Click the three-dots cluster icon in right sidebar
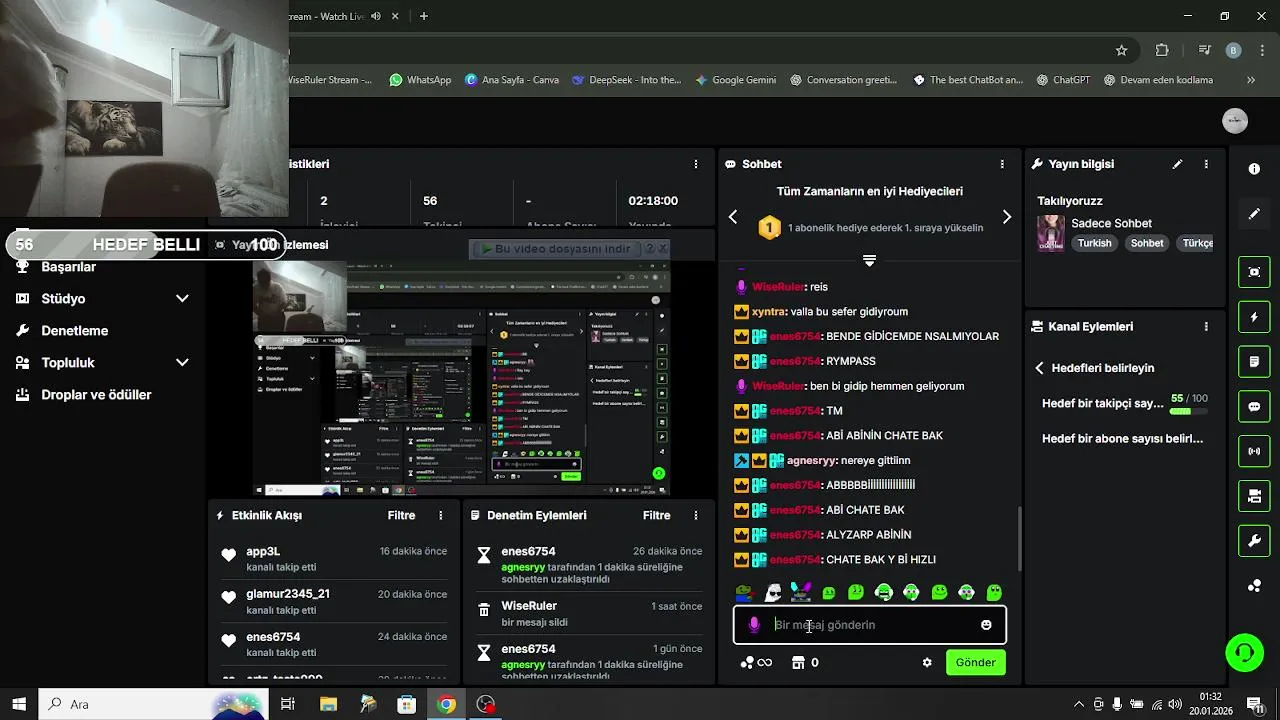The image size is (1280, 720). [x=1254, y=586]
